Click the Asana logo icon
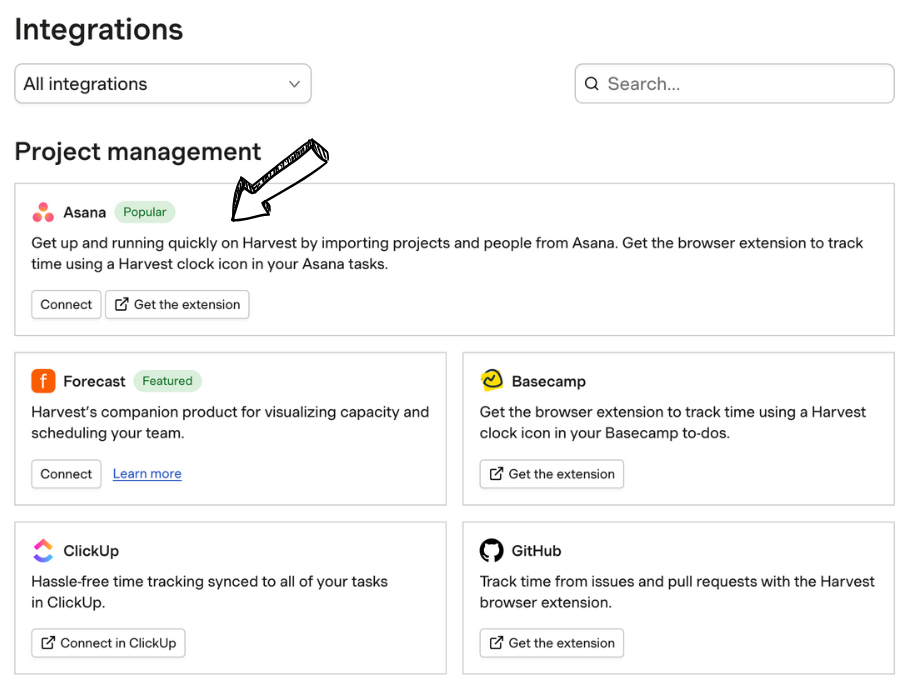This screenshot has height=675, width=898. click(43, 212)
